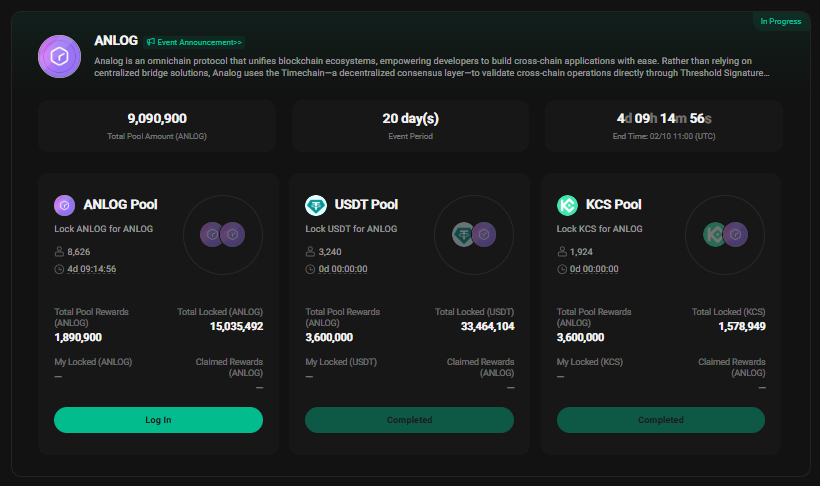Click the ANLOG title heading
This screenshot has width=820, height=486.
tap(116, 41)
